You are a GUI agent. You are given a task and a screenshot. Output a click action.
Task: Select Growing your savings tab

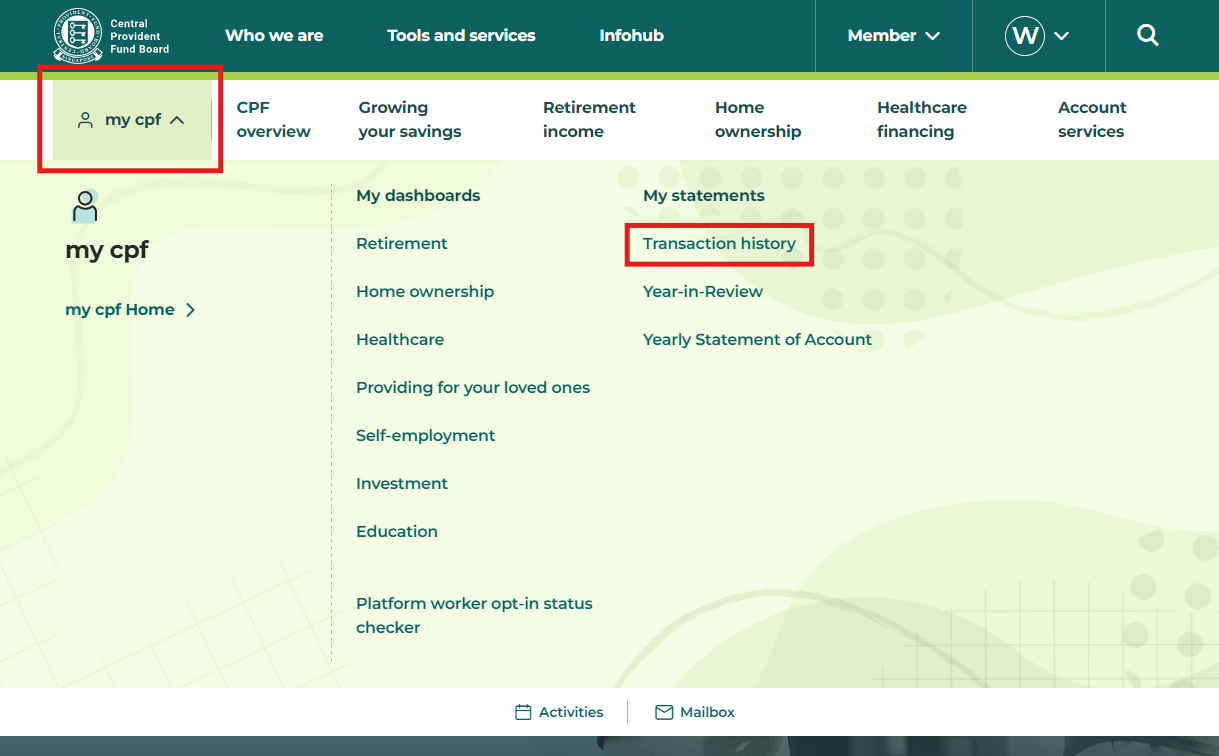(x=410, y=119)
